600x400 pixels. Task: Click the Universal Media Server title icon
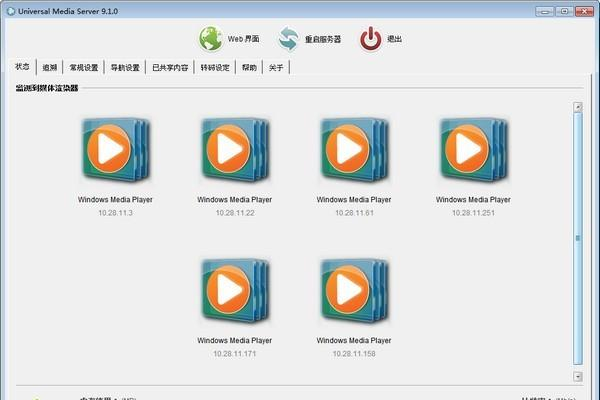11,11
